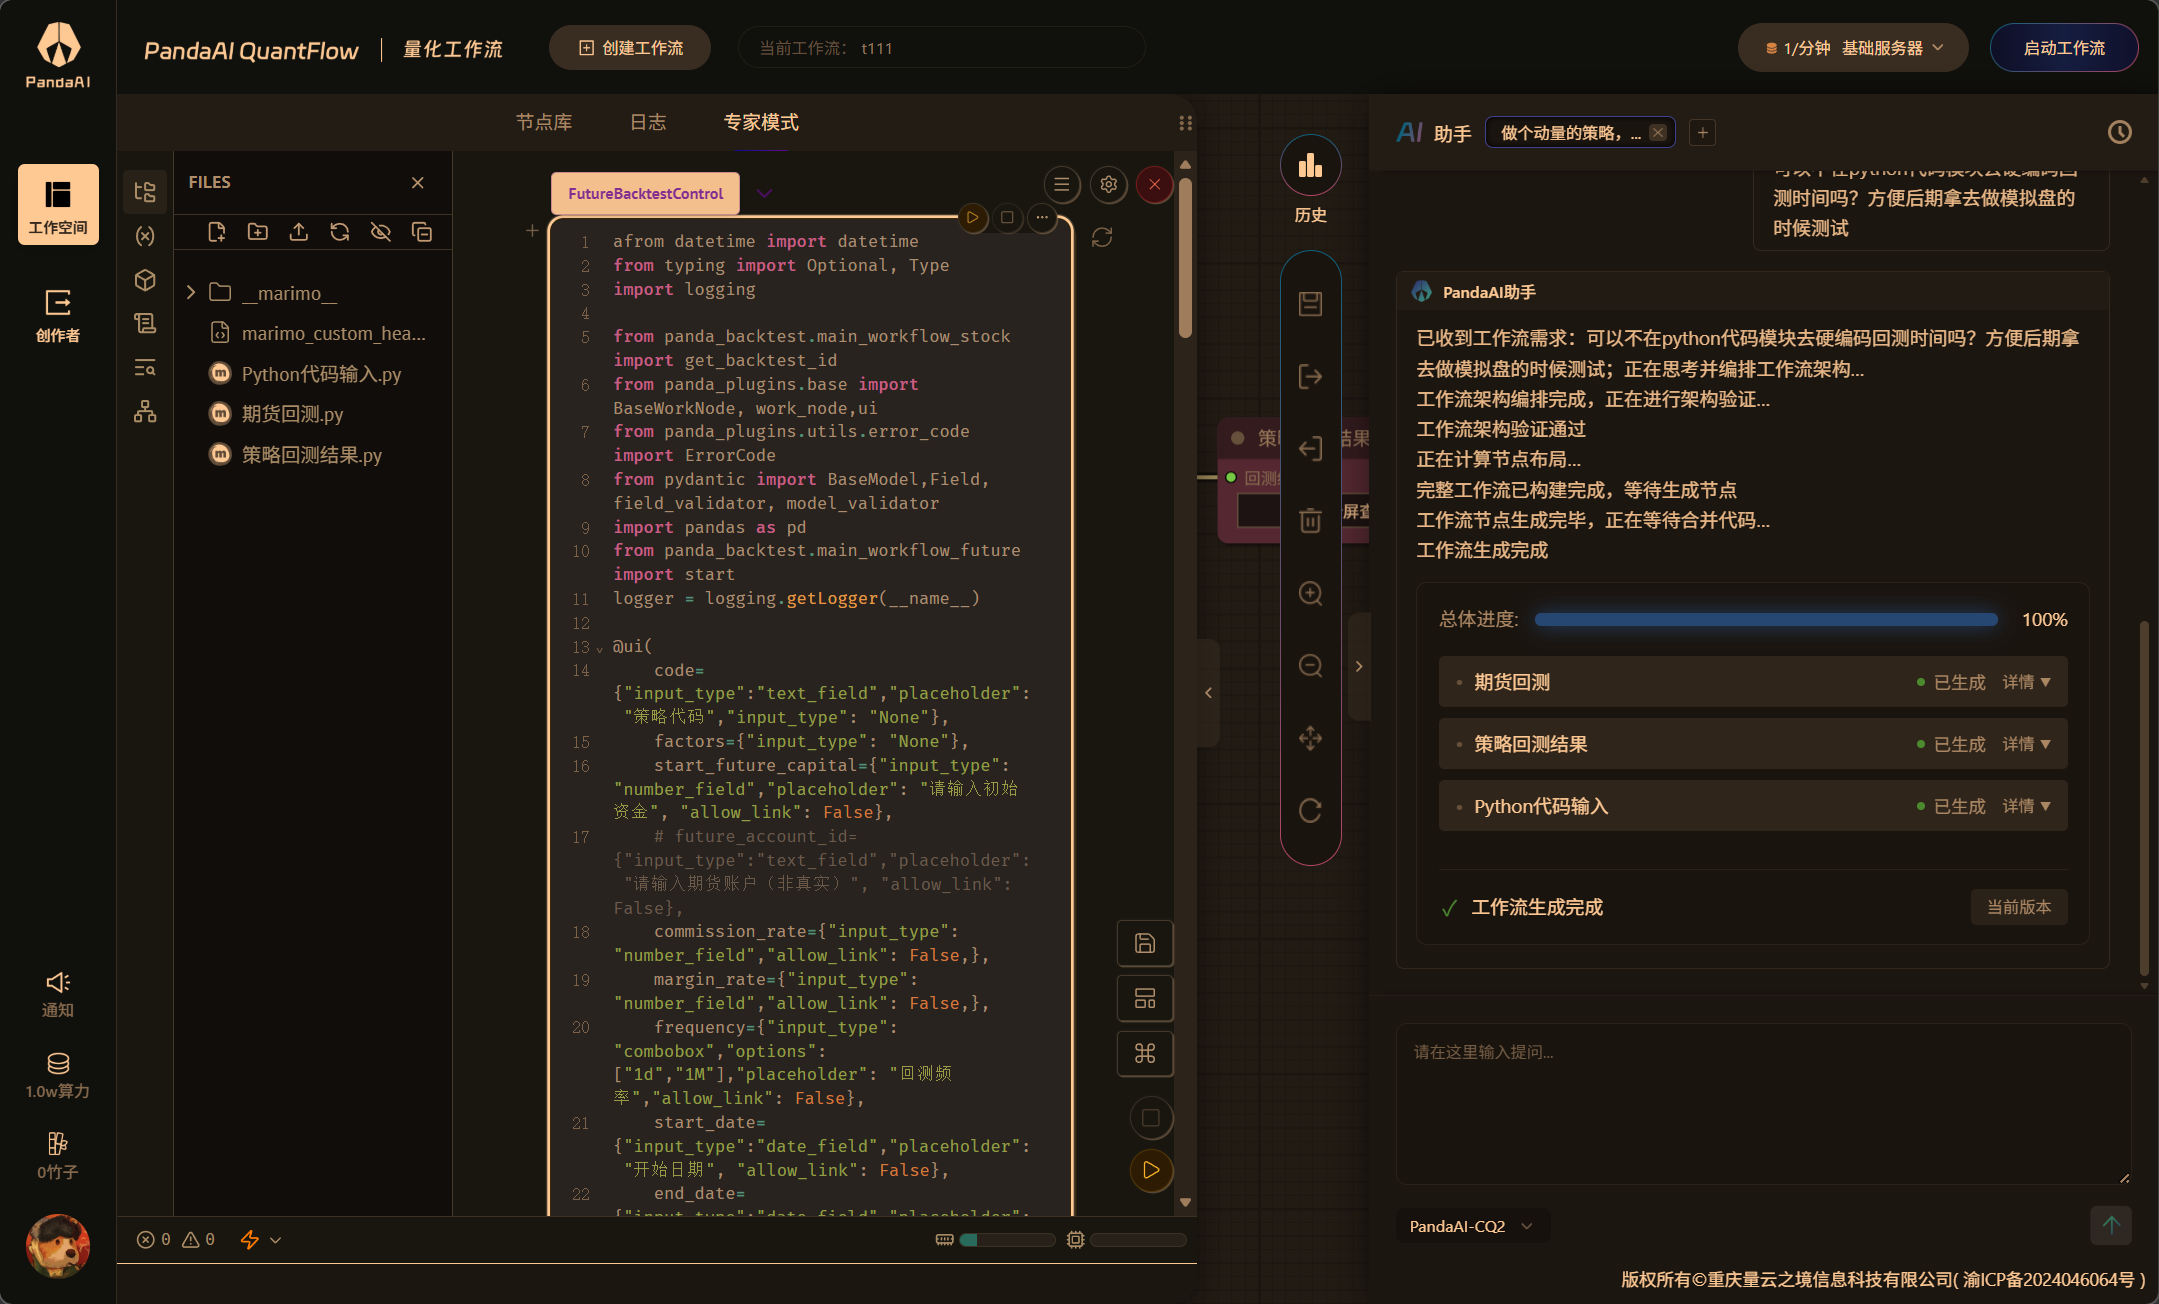Toggle the app layout view icon
This screenshot has height=1304, width=2159.
[x=1145, y=998]
